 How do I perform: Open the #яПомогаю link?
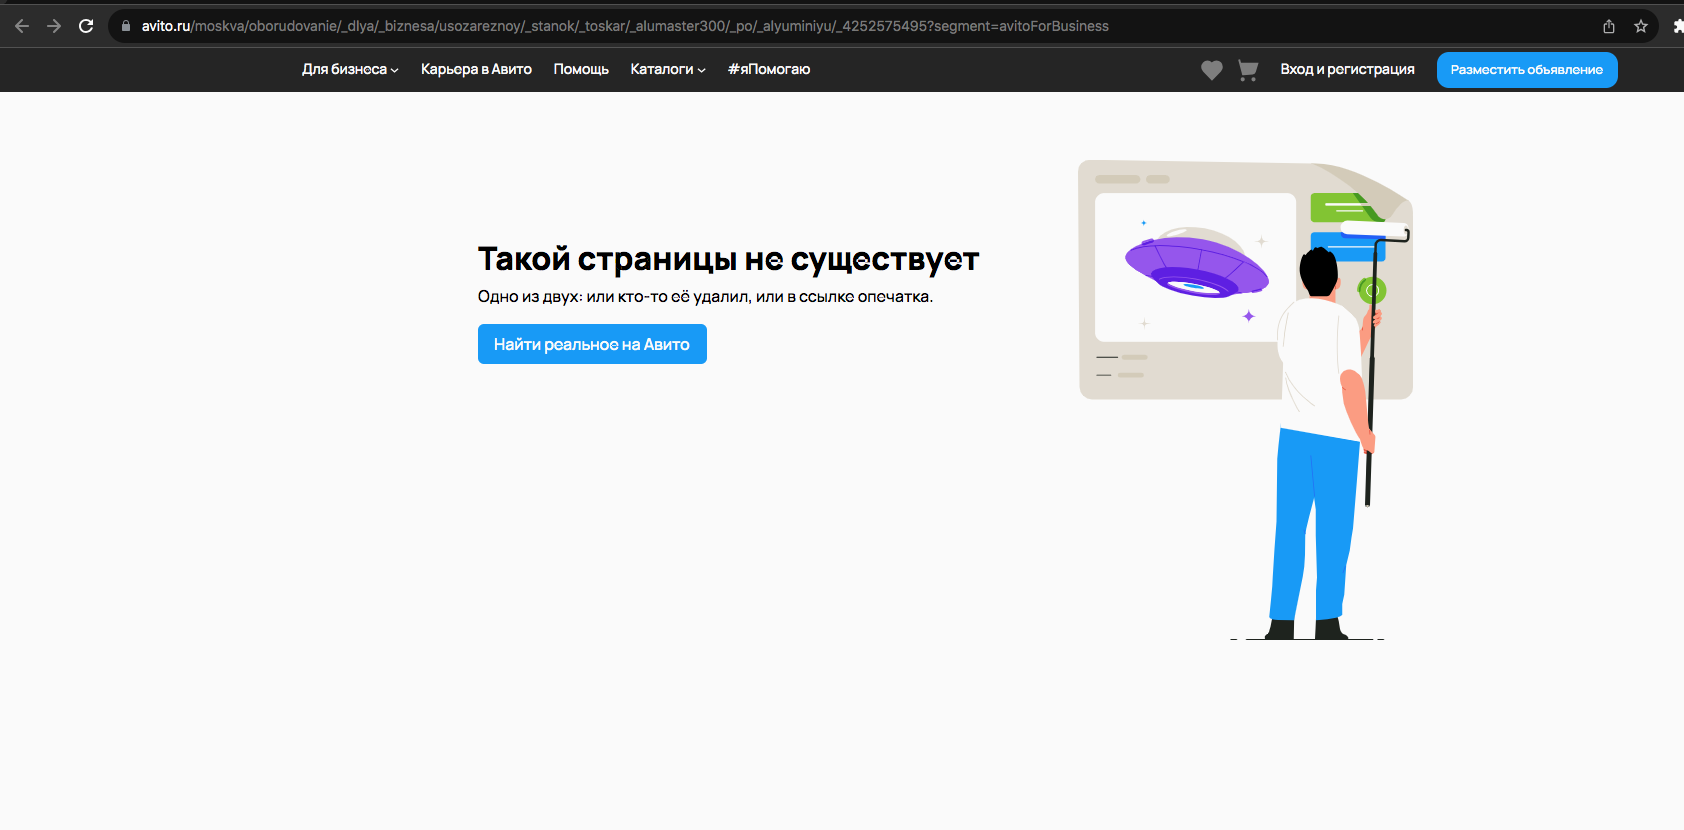(769, 69)
